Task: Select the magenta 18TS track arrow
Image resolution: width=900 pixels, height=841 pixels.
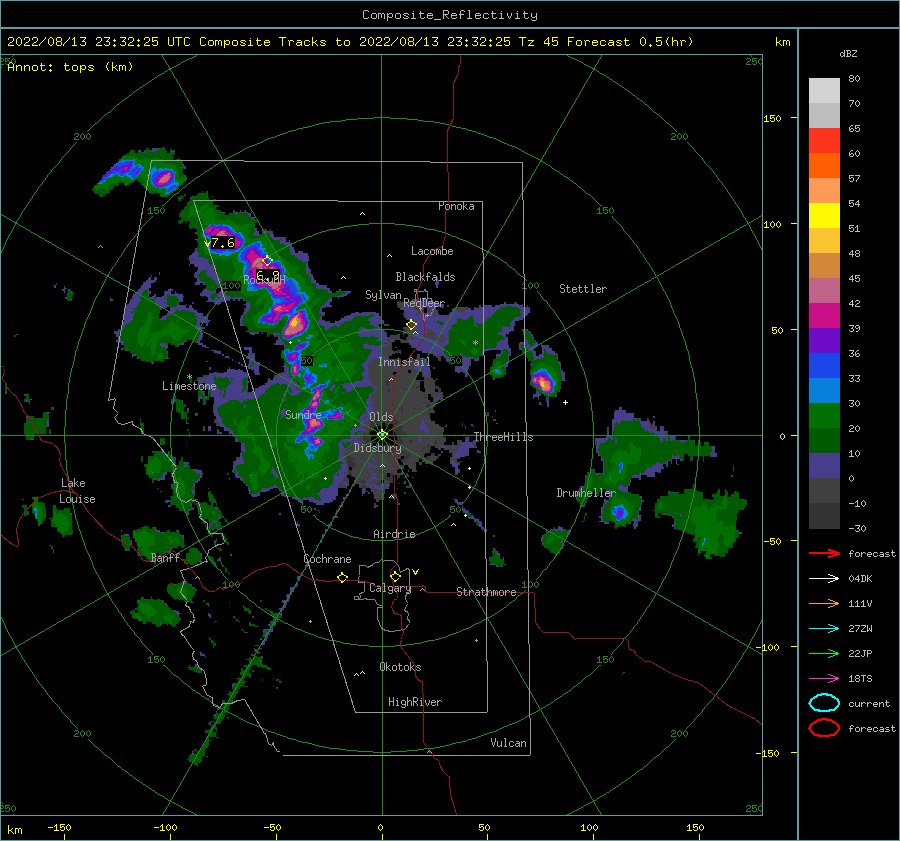Action: pyautogui.click(x=824, y=679)
